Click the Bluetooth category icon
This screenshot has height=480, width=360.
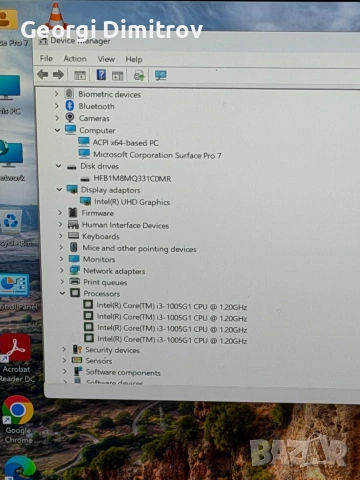coord(69,105)
